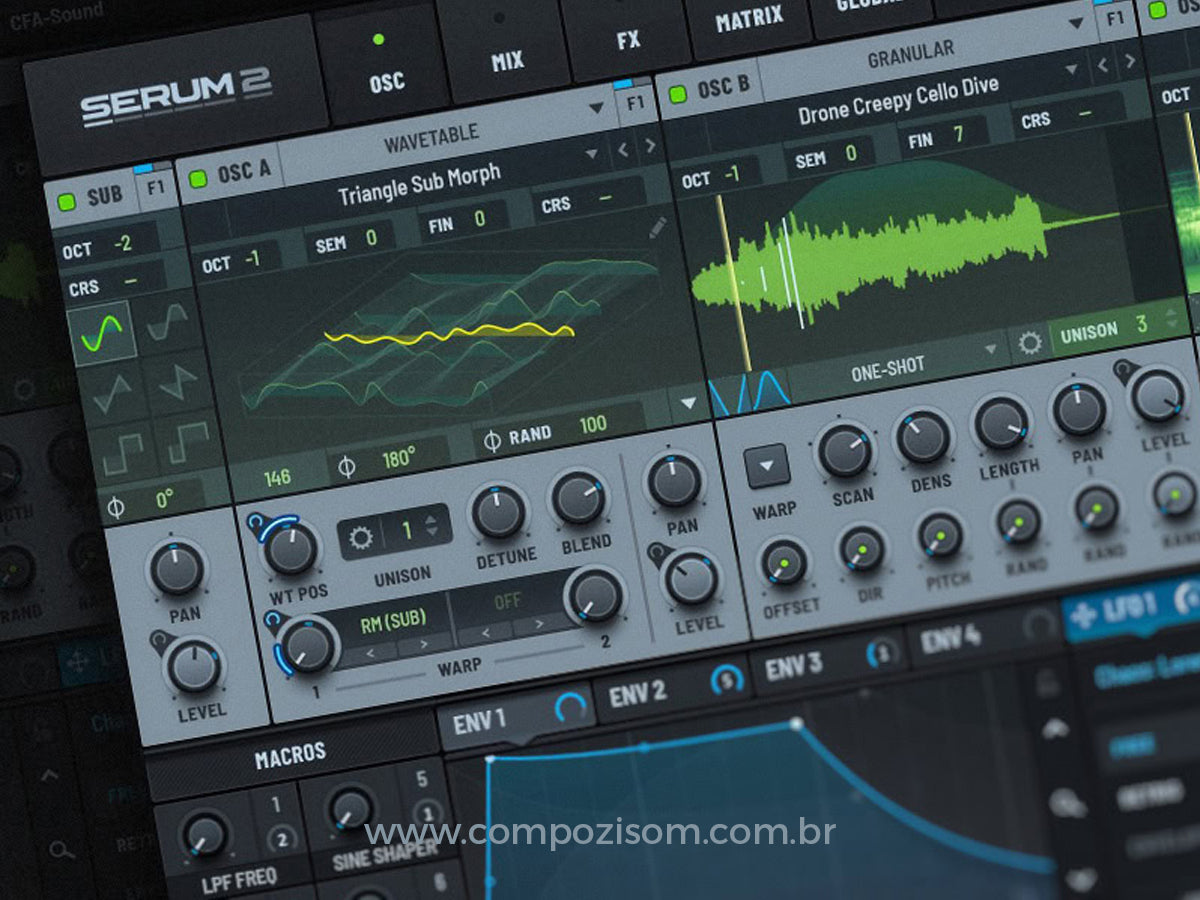Image resolution: width=1200 pixels, height=900 pixels.
Task: Click the OSC B SCAN knob
Action: 845,450
